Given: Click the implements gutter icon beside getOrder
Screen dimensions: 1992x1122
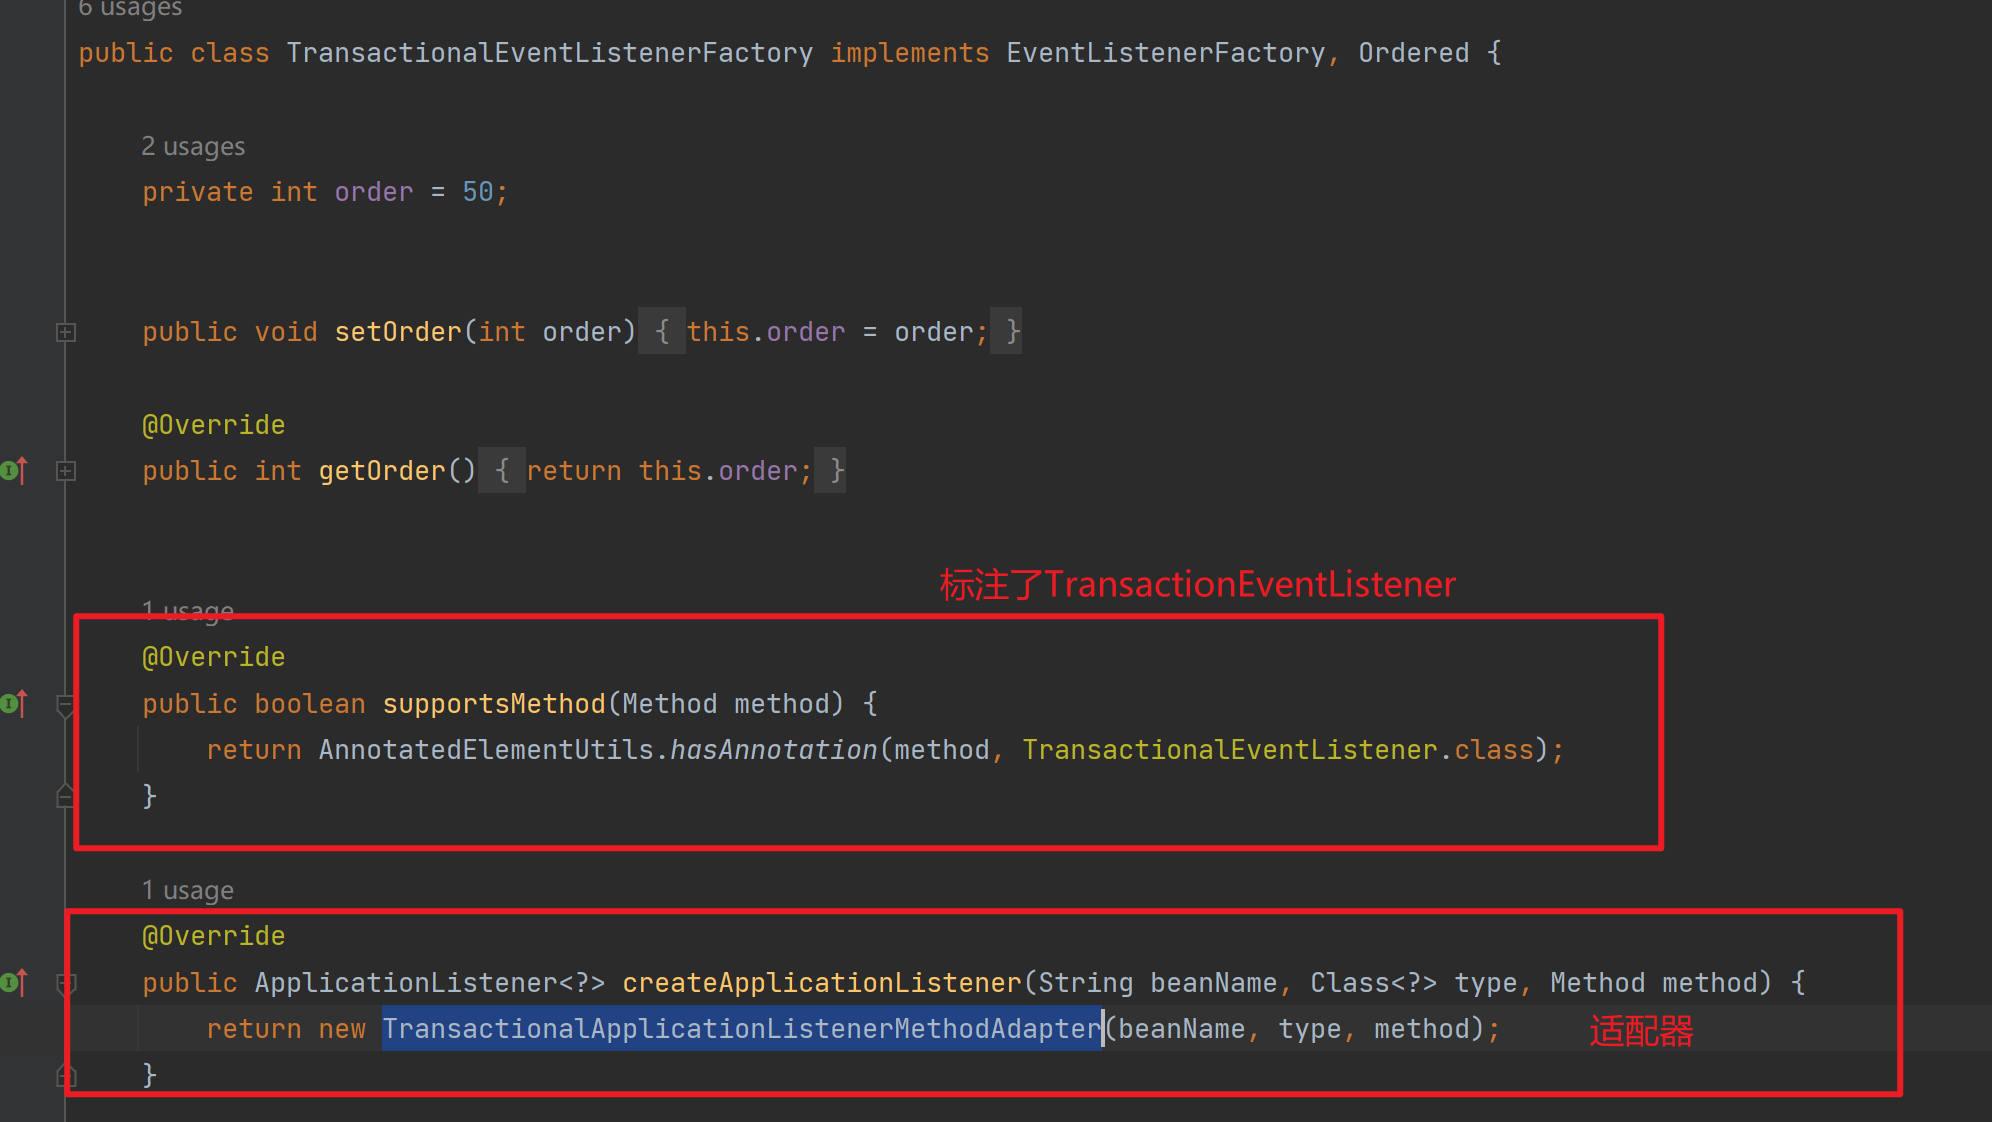Looking at the screenshot, I should [14, 470].
